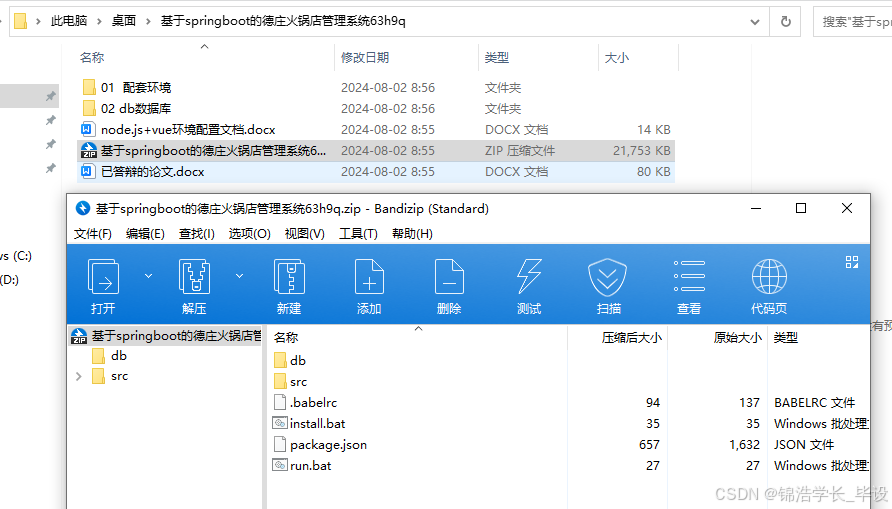Select the 02 db数据库 folder
Screen dimensions: 892x509
(376, 109)
